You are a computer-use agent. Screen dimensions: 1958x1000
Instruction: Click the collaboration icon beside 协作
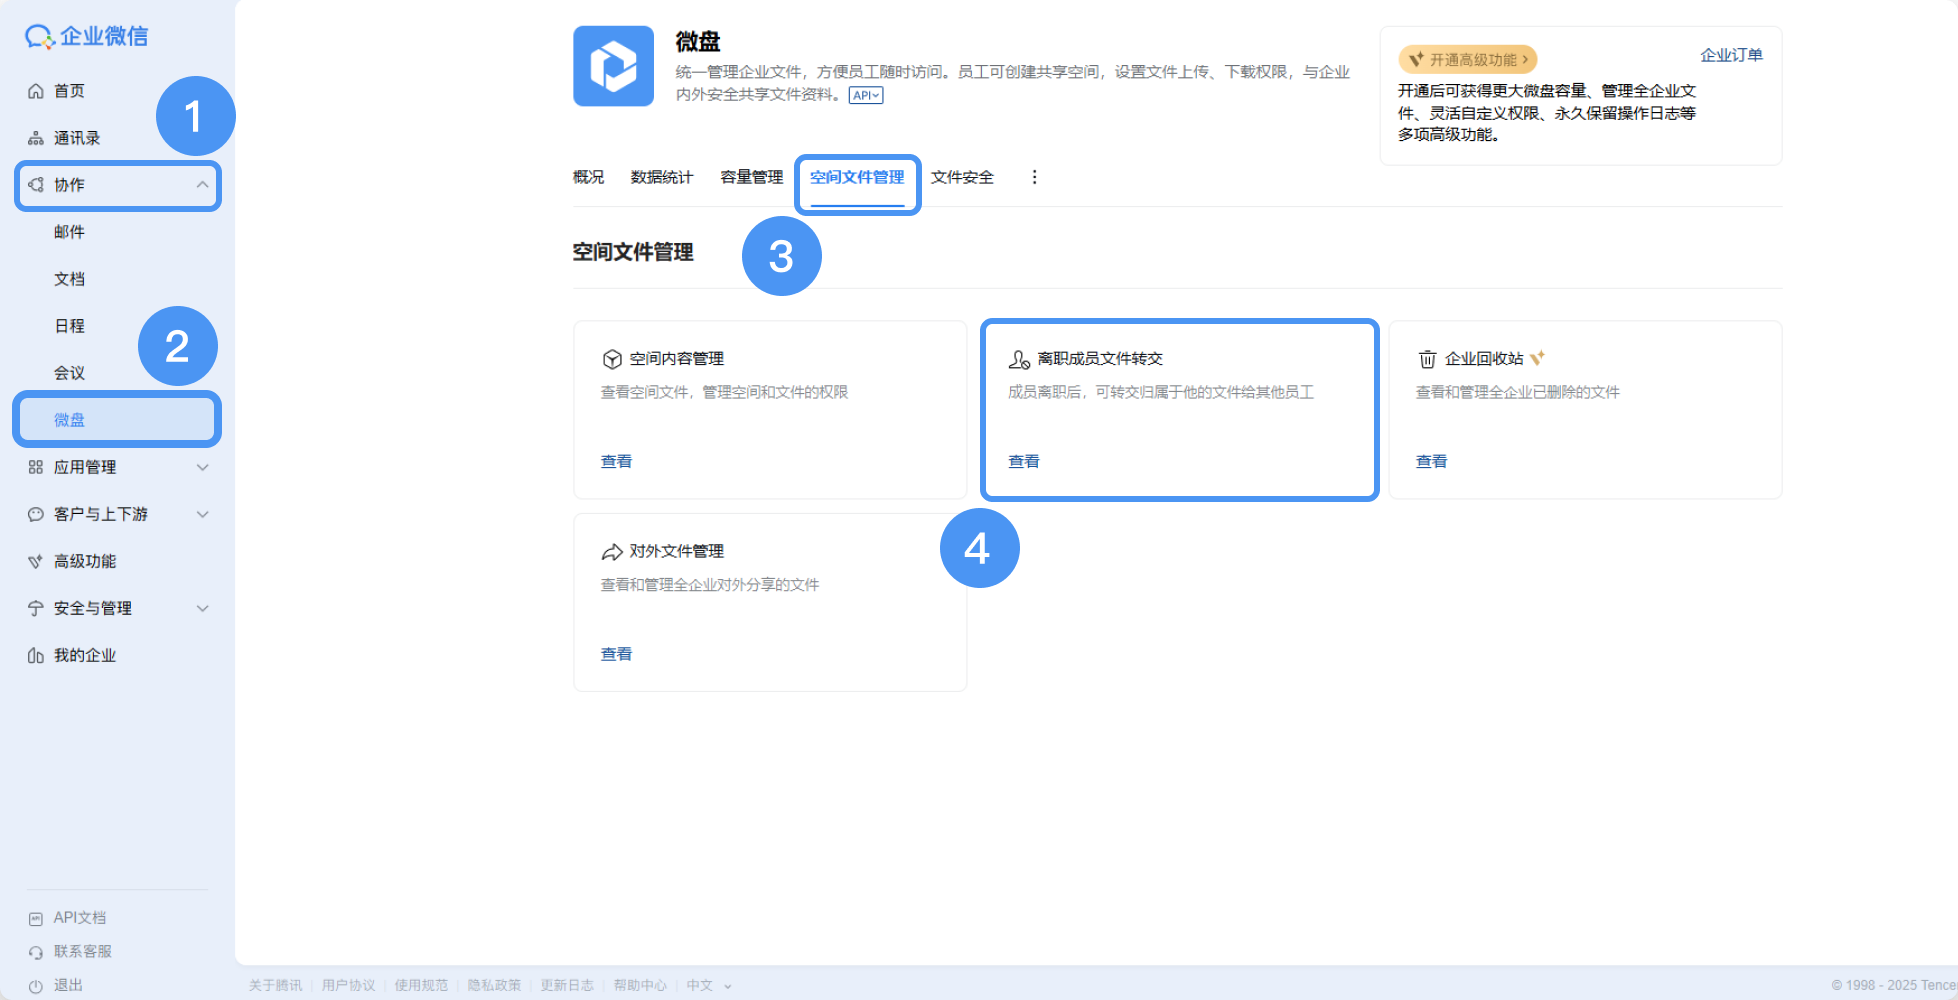pos(36,185)
